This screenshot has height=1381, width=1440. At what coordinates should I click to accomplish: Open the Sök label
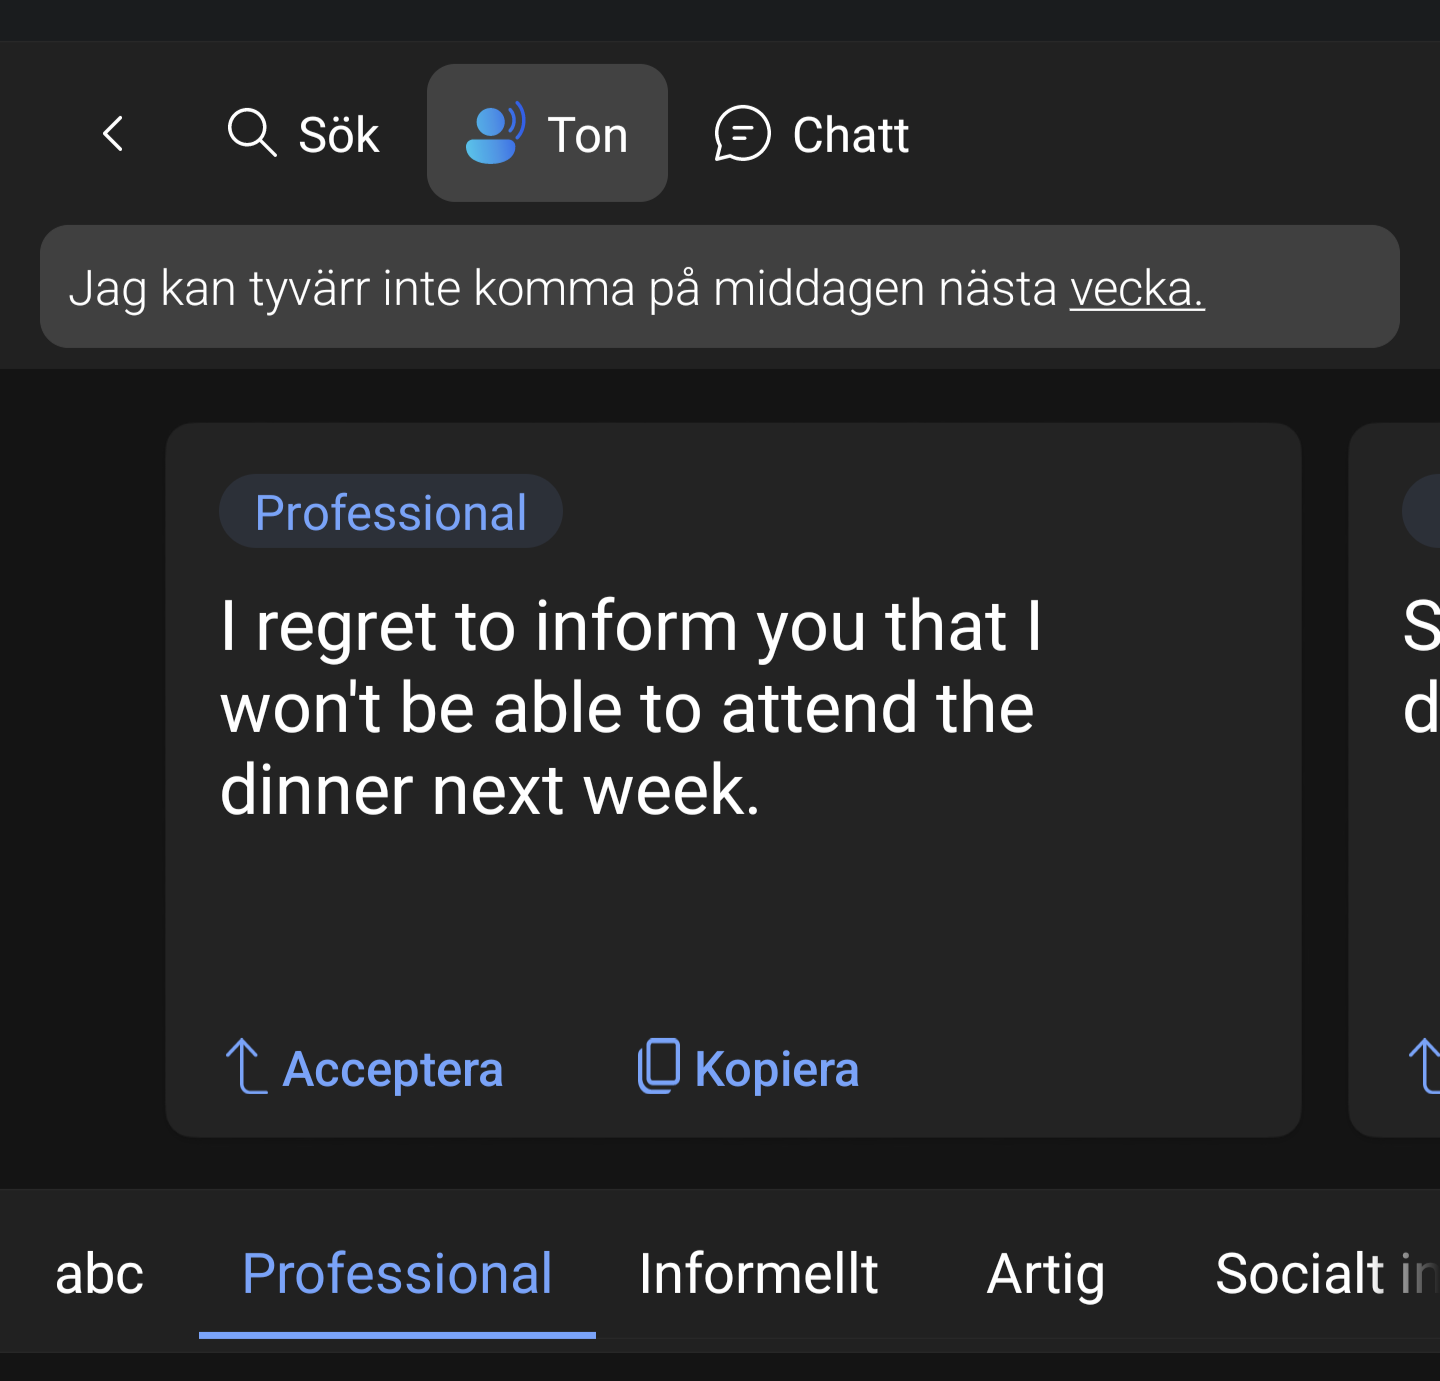339,135
